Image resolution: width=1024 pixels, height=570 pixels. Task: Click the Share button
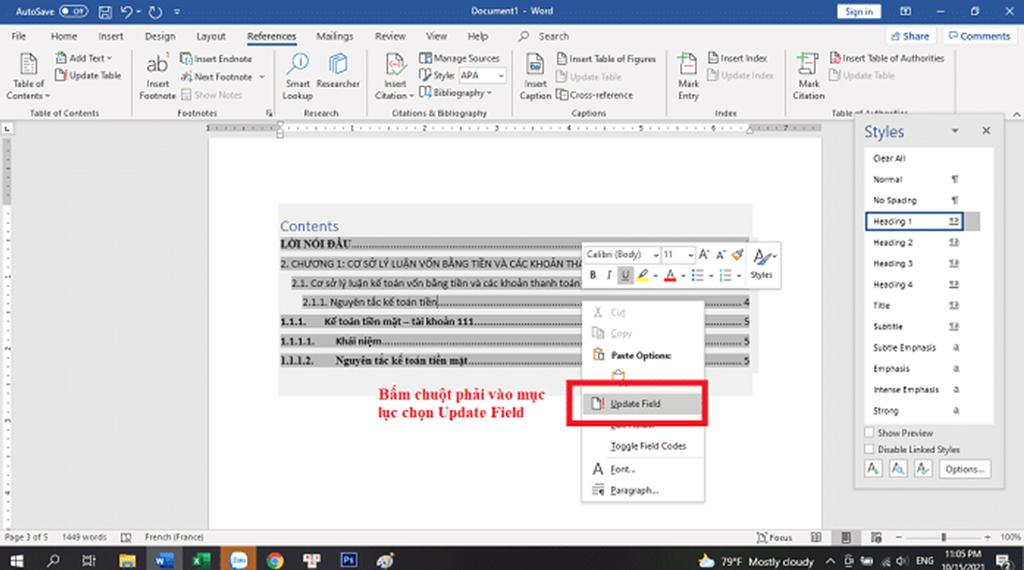[910, 37]
